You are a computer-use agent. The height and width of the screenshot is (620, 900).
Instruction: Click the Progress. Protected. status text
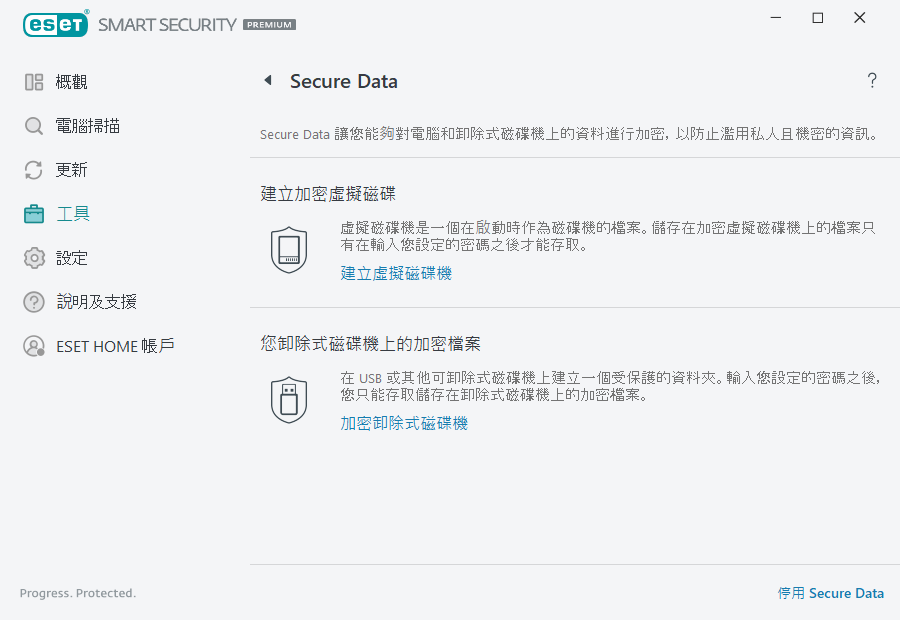point(77,592)
